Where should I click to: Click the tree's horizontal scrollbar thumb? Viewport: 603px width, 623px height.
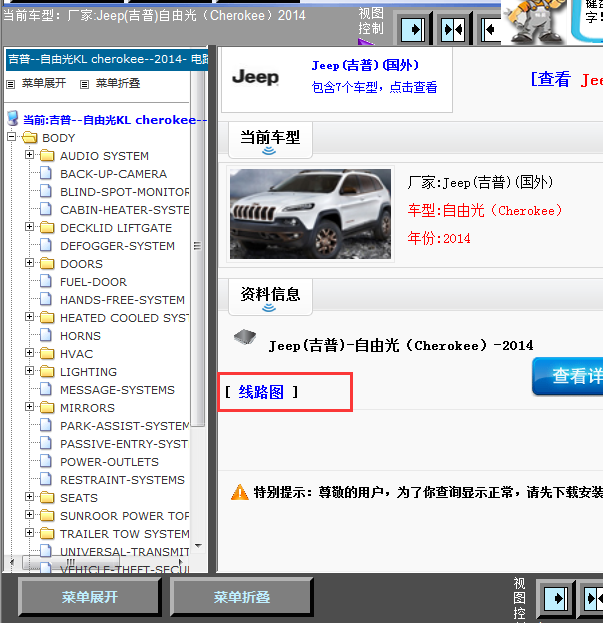coord(70,562)
